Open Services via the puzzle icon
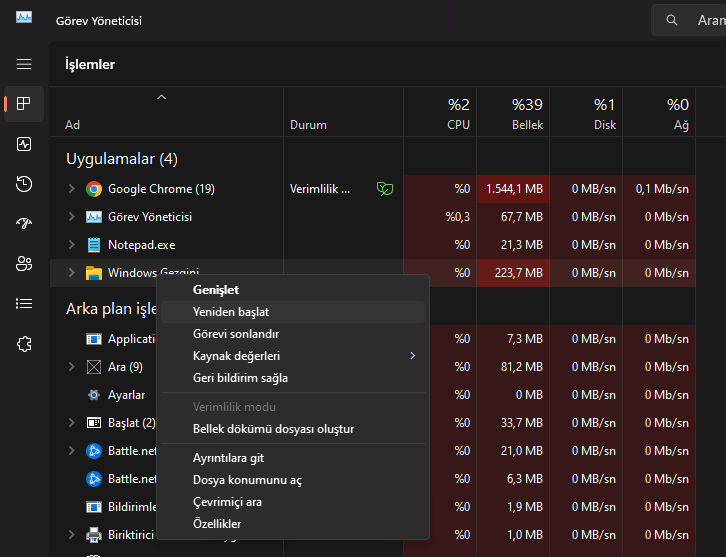This screenshot has width=726, height=557. (x=24, y=344)
